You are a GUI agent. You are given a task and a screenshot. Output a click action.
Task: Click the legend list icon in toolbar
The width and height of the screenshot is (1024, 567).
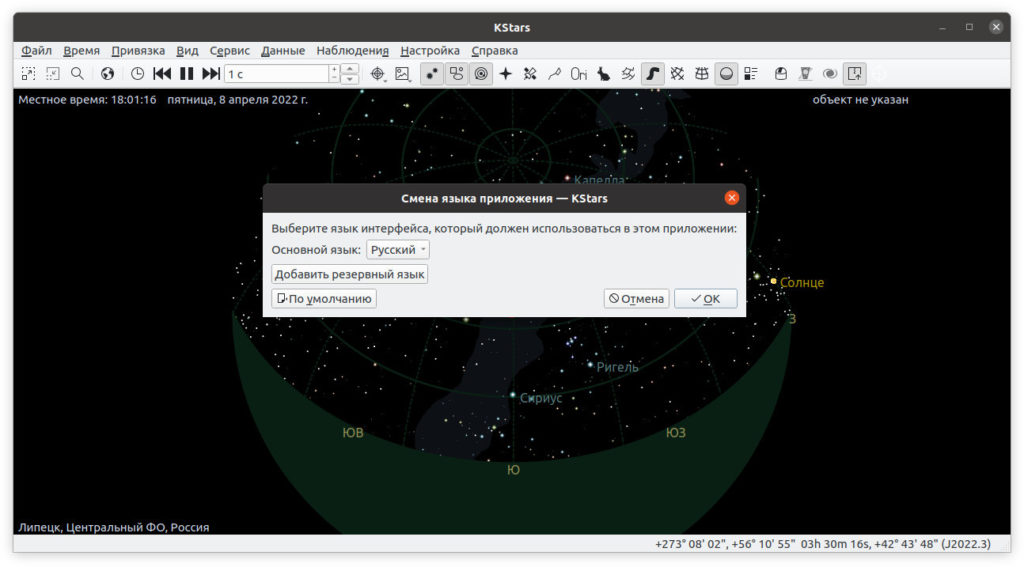751,74
